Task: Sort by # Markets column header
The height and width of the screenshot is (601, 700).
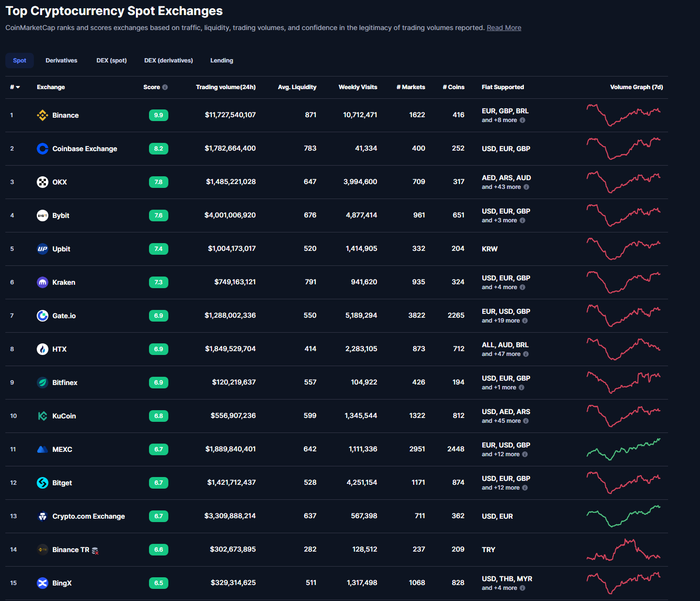Action: [x=411, y=87]
